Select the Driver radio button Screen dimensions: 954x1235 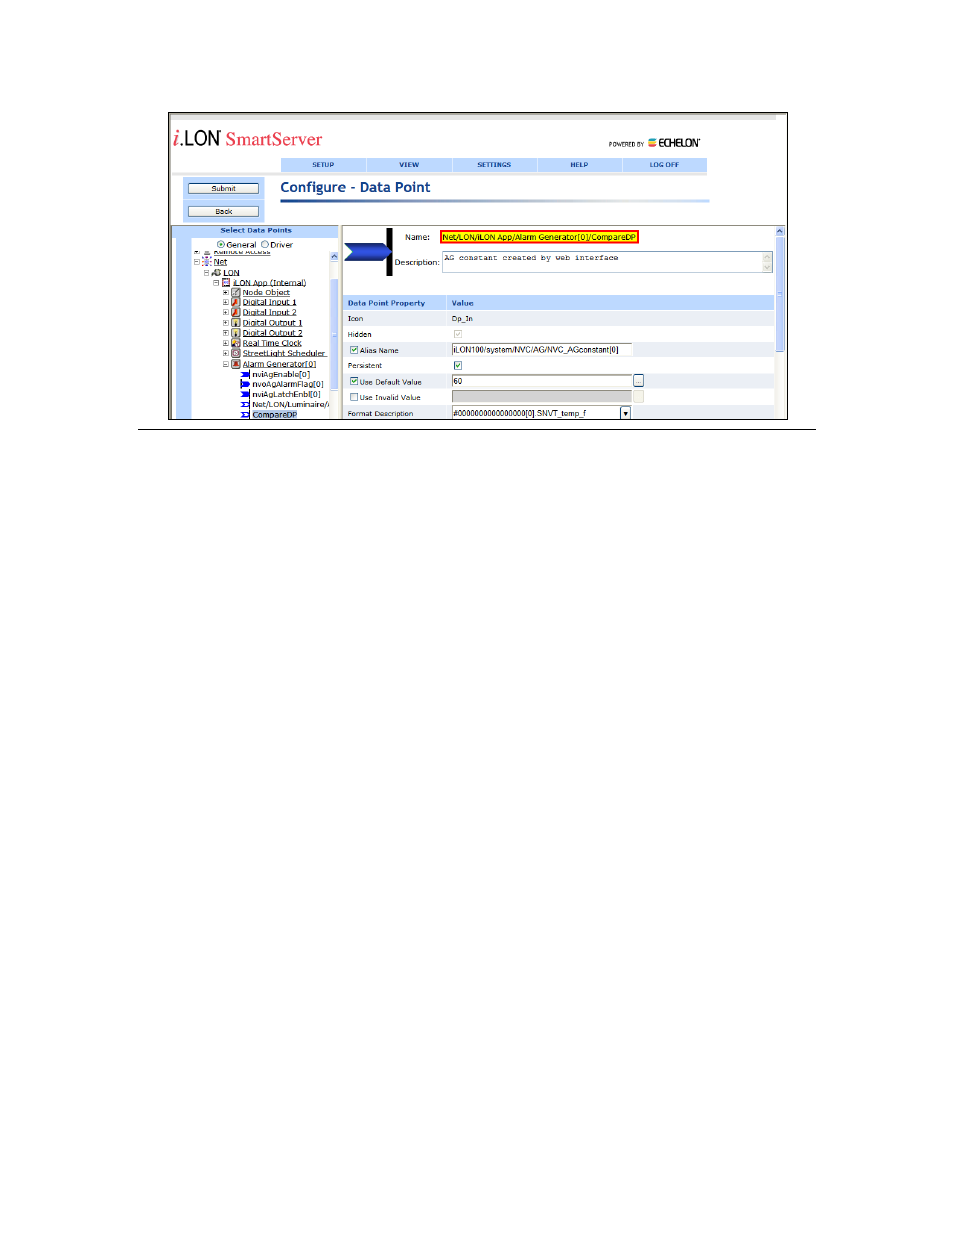[265, 244]
